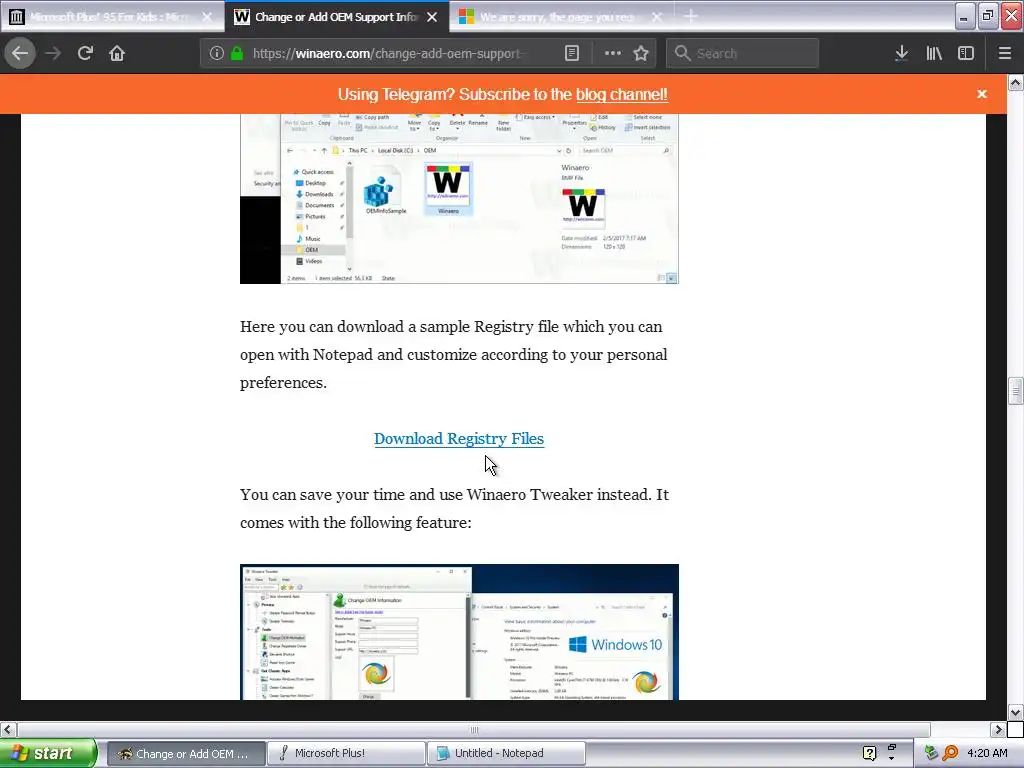Click the help question mark tray icon
1024x768 pixels.
pyautogui.click(x=869, y=754)
